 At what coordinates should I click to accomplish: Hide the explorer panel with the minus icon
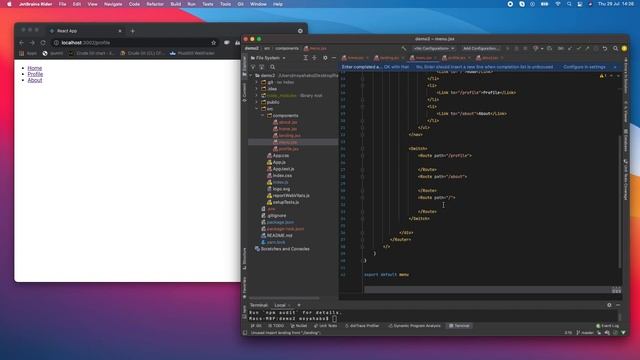click(334, 58)
